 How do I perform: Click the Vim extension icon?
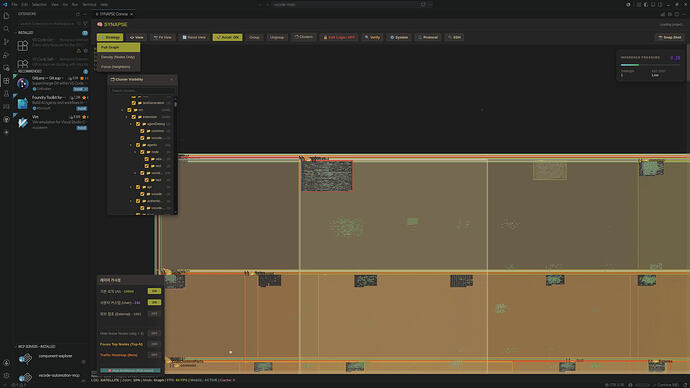[x=23, y=122]
